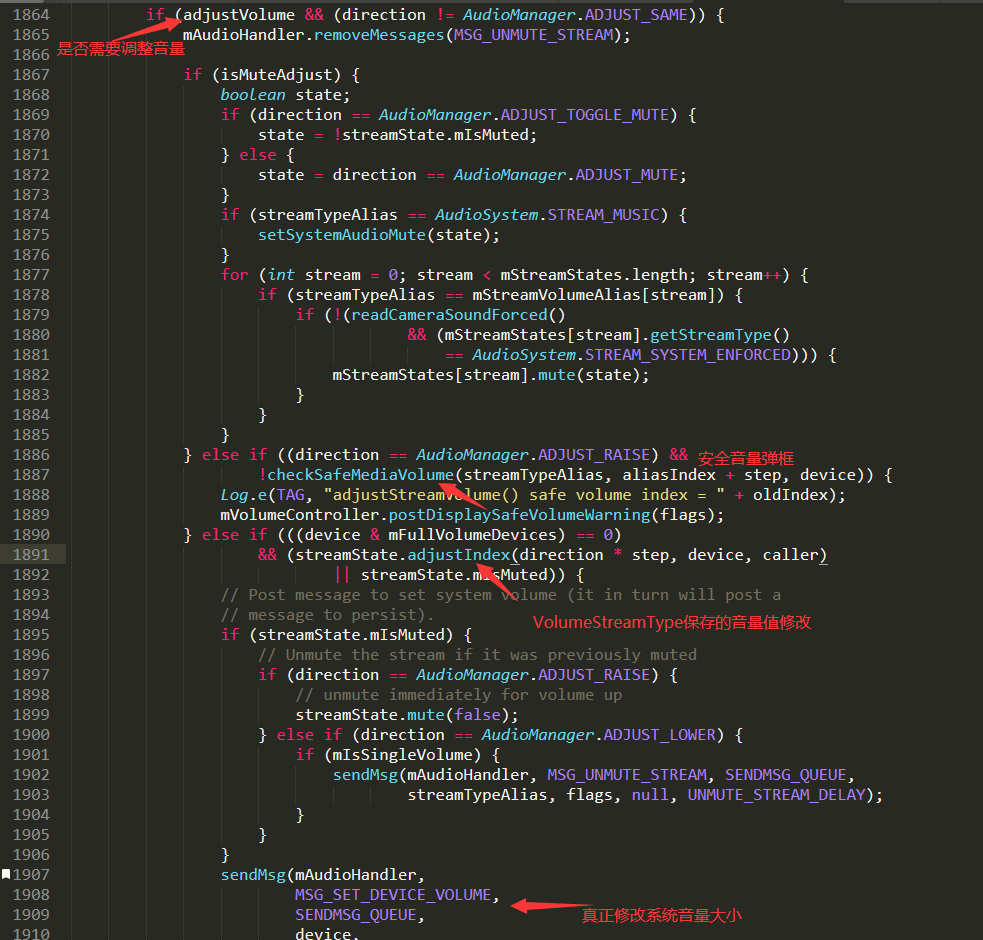Click the readCameraSoundForced call
Image resolution: width=983 pixels, height=940 pixels.
(449, 315)
